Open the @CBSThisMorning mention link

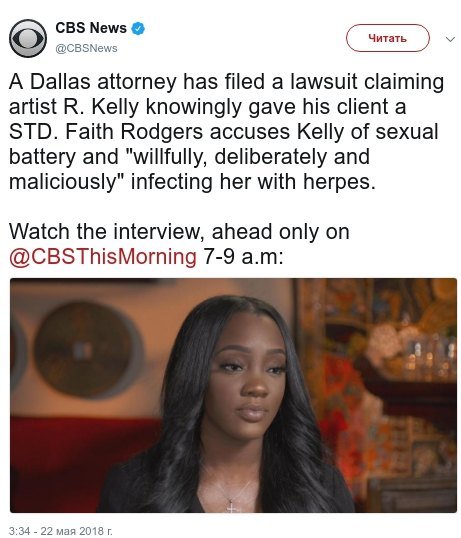(103, 257)
